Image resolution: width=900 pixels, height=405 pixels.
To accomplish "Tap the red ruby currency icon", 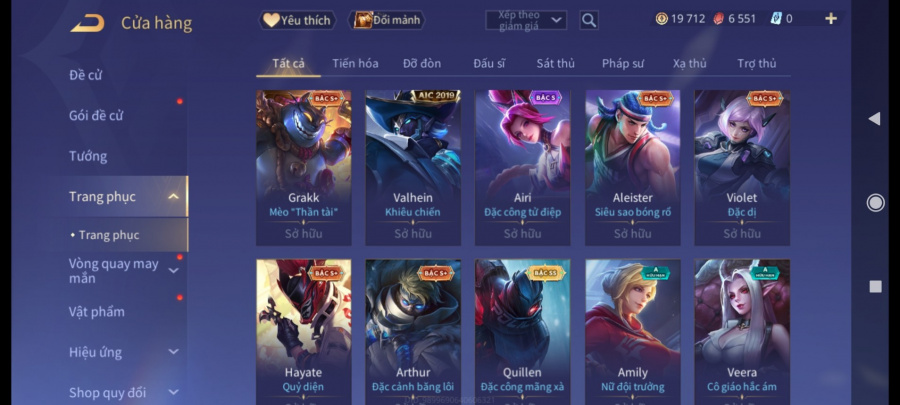I will [718, 19].
